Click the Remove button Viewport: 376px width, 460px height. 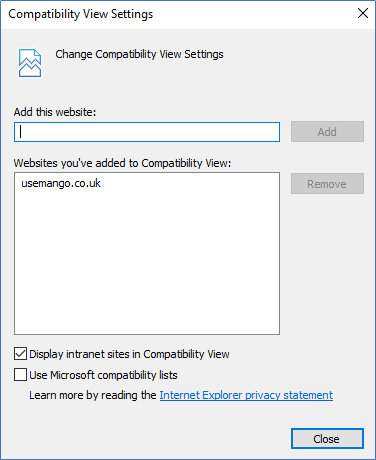click(x=327, y=184)
